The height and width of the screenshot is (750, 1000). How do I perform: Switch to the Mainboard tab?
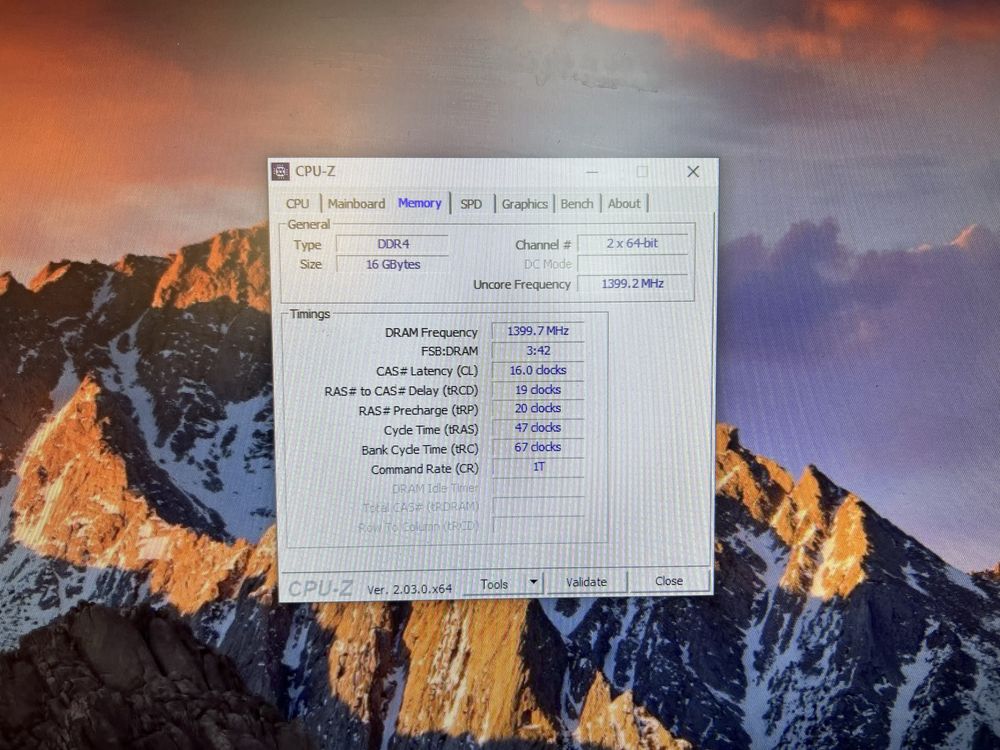(356, 203)
